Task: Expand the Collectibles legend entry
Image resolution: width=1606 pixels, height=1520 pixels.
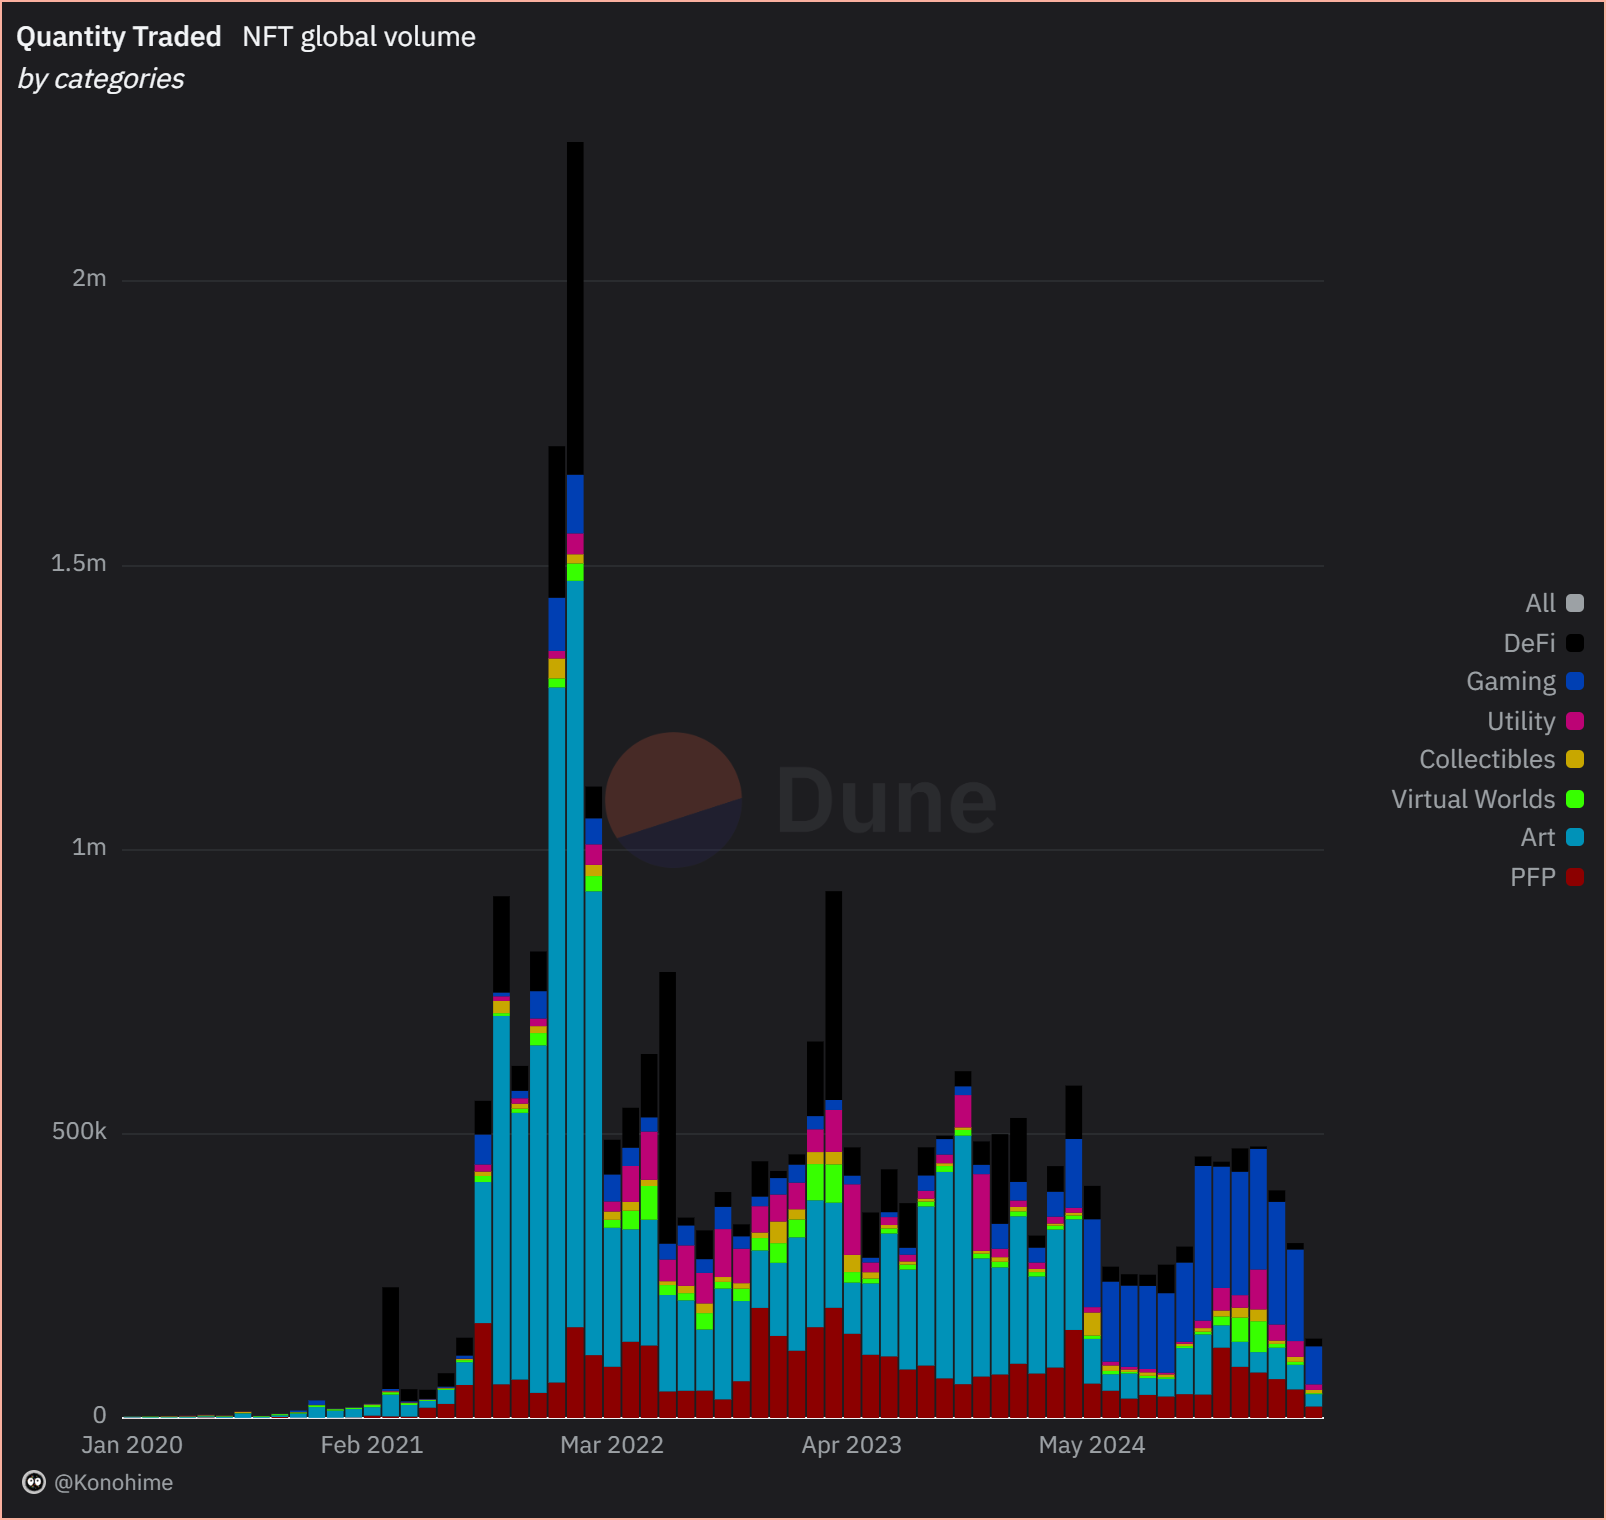Action: click(1489, 759)
